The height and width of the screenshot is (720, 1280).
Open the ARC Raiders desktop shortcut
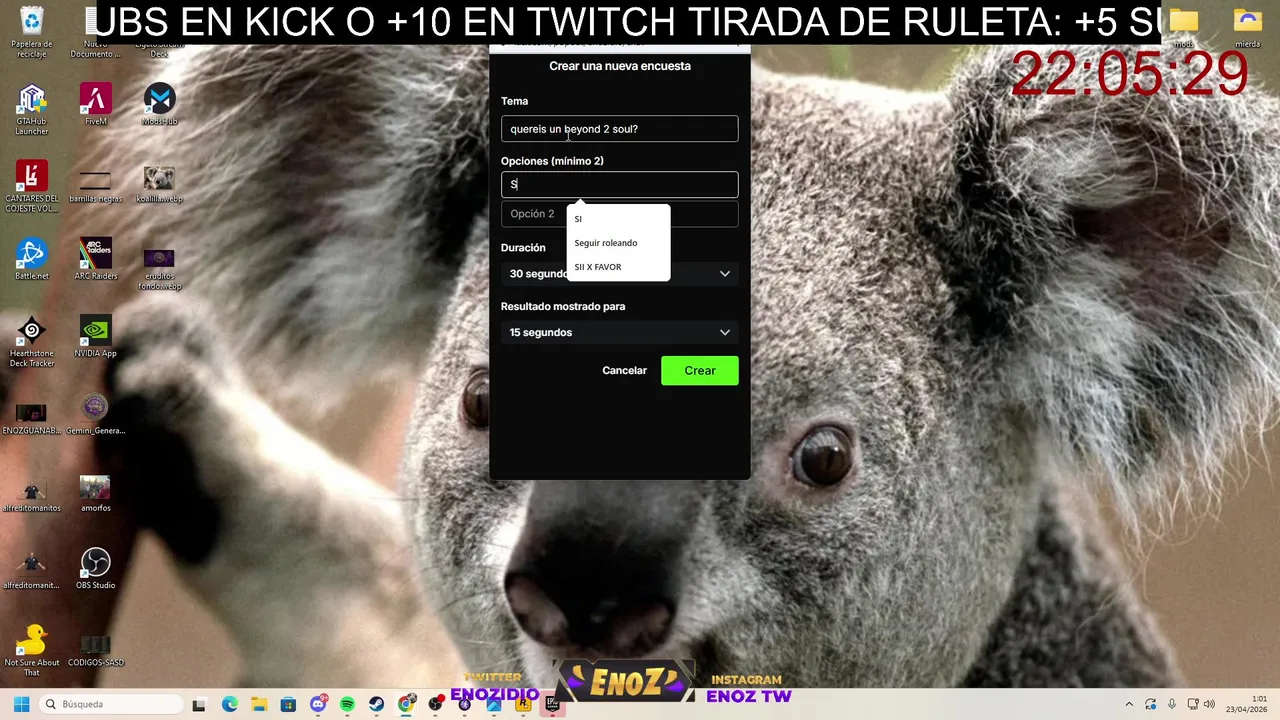click(95, 260)
